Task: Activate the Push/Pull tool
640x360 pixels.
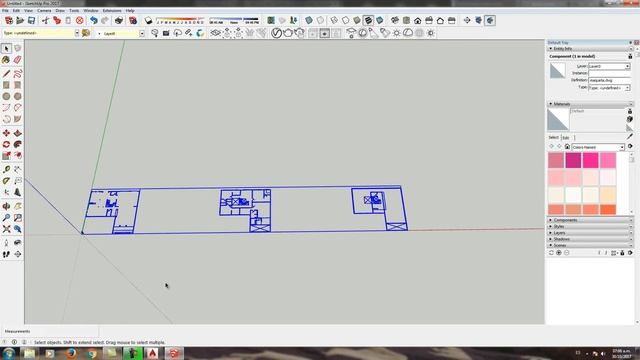Action: pyautogui.click(x=18, y=133)
